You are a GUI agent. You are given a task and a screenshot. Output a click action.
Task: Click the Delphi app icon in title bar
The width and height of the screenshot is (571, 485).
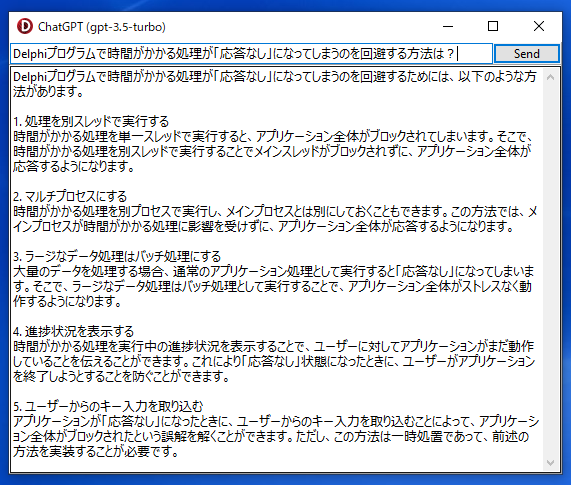click(x=25, y=27)
